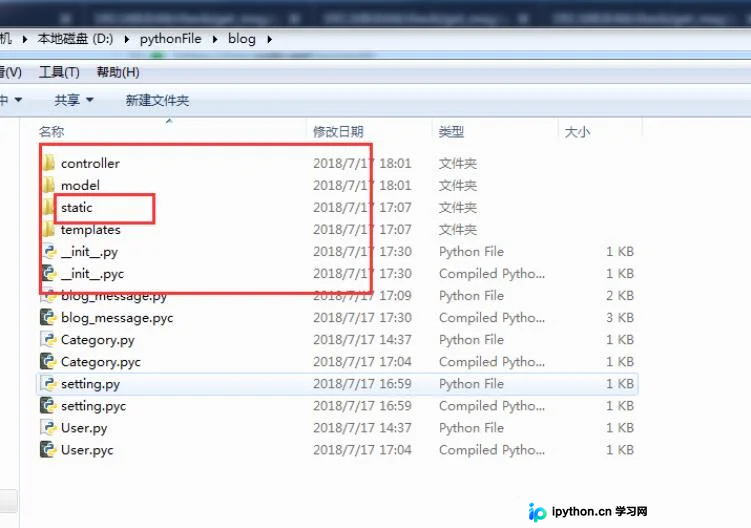Select the file named User.pyc

click(87, 450)
